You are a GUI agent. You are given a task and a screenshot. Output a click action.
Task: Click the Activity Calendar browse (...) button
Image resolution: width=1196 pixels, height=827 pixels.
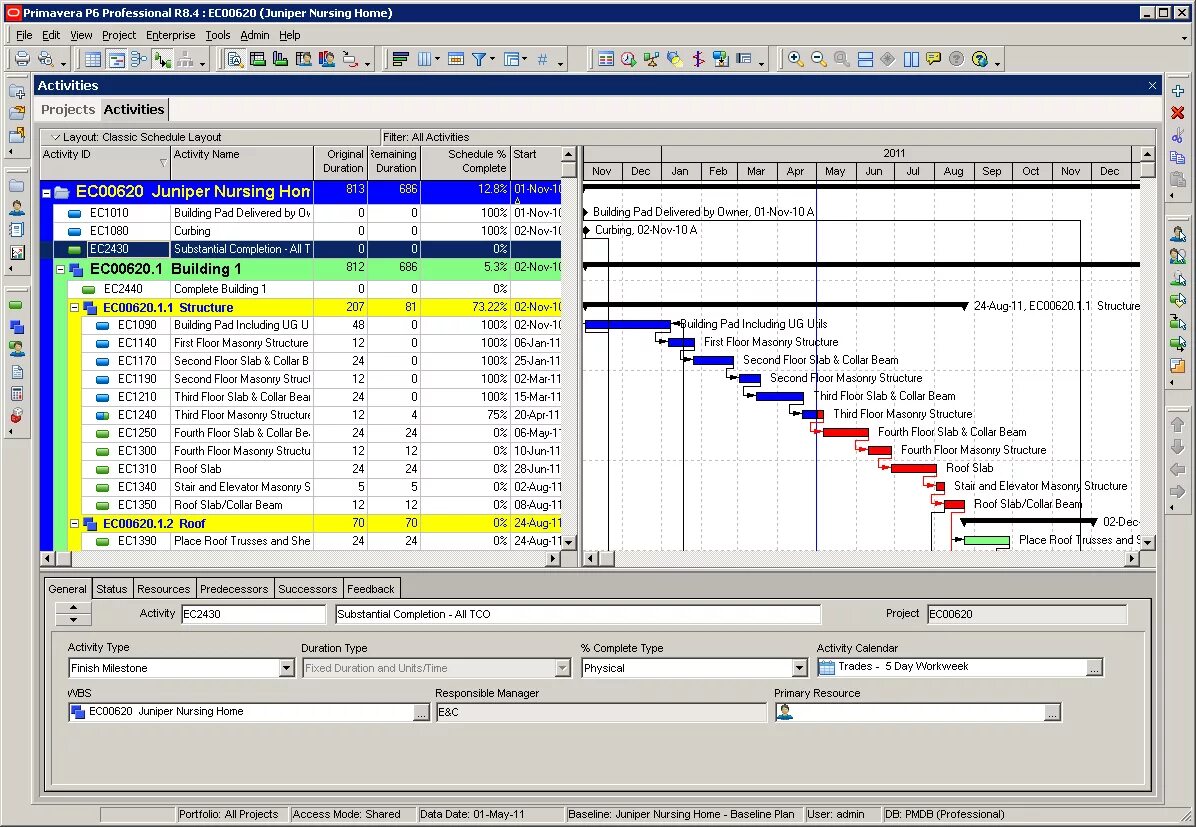pyautogui.click(x=1094, y=668)
